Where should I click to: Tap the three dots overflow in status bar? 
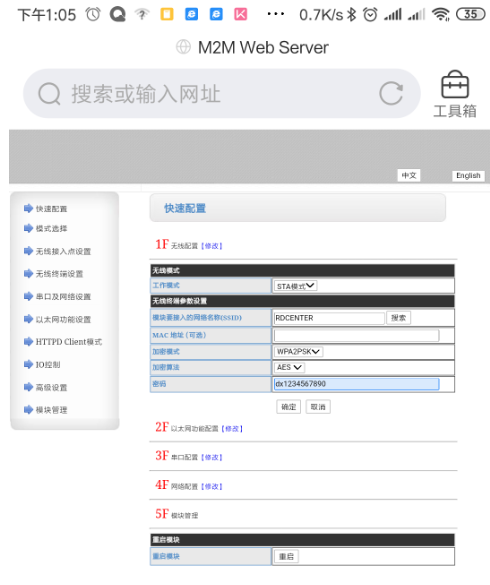(x=276, y=14)
